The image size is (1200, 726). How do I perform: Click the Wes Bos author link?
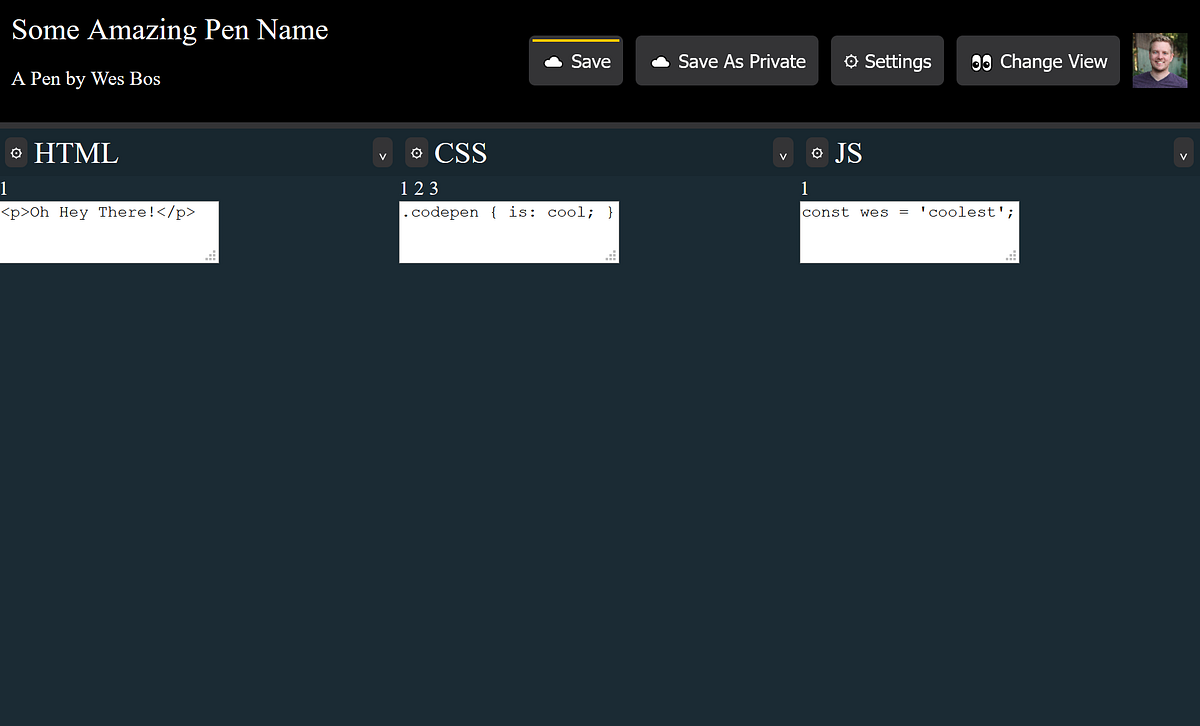tap(128, 78)
